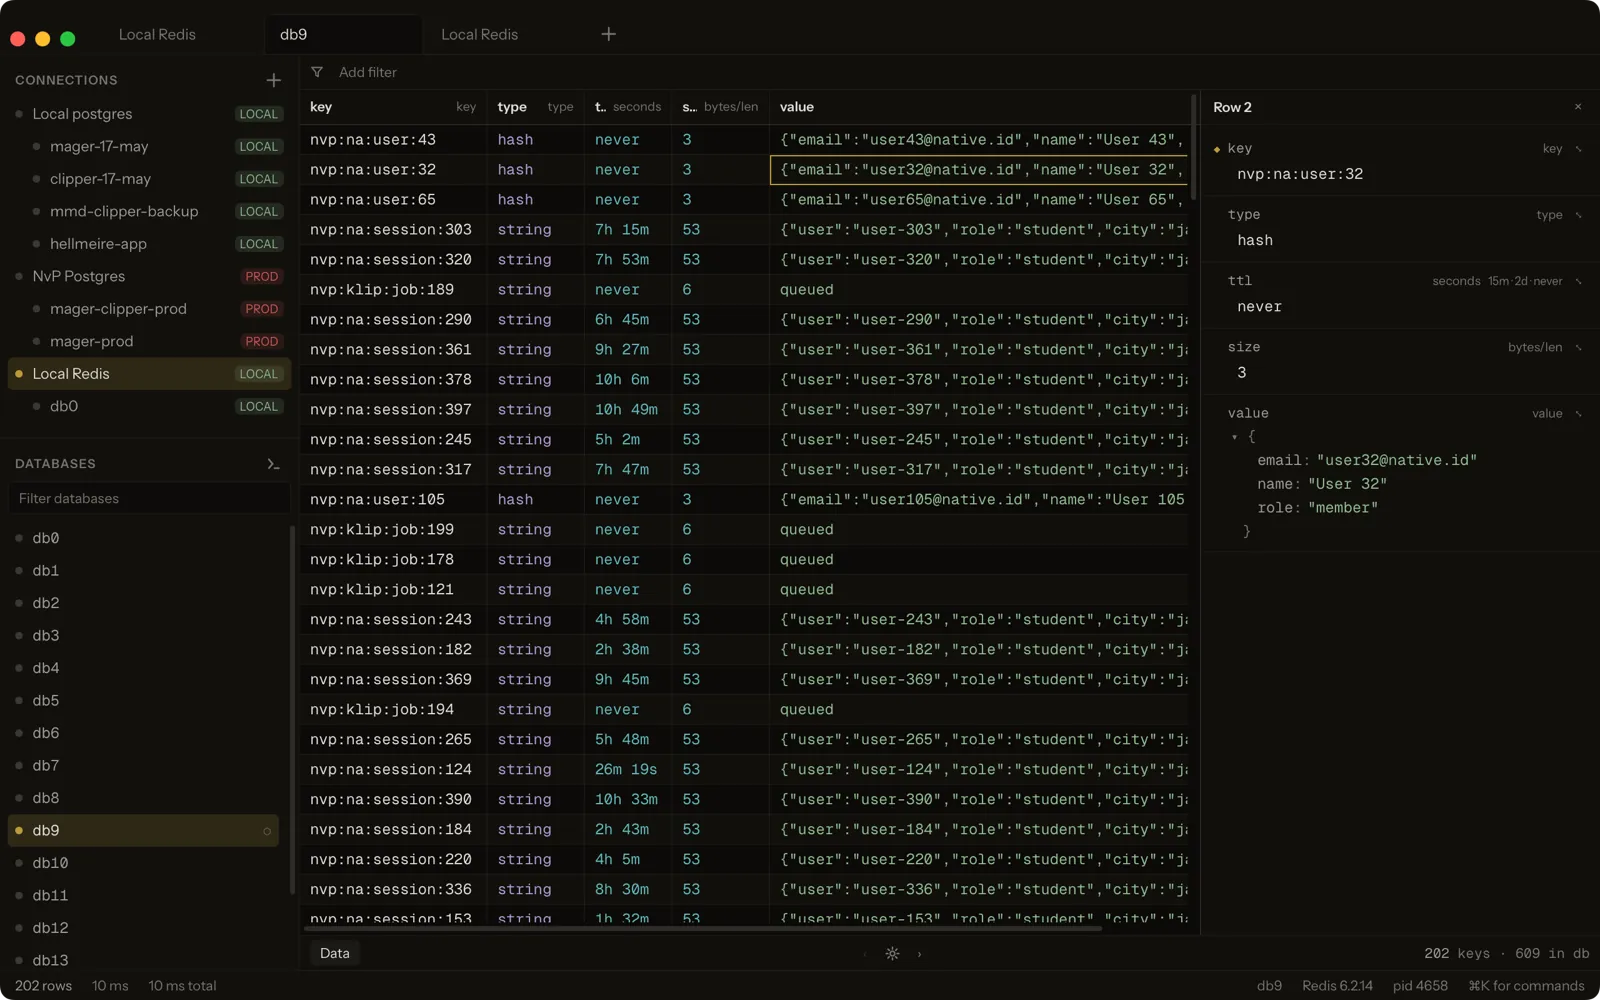This screenshot has height=1000, width=1600.
Task: Click ⌘K for commands in status bar
Action: [1526, 986]
